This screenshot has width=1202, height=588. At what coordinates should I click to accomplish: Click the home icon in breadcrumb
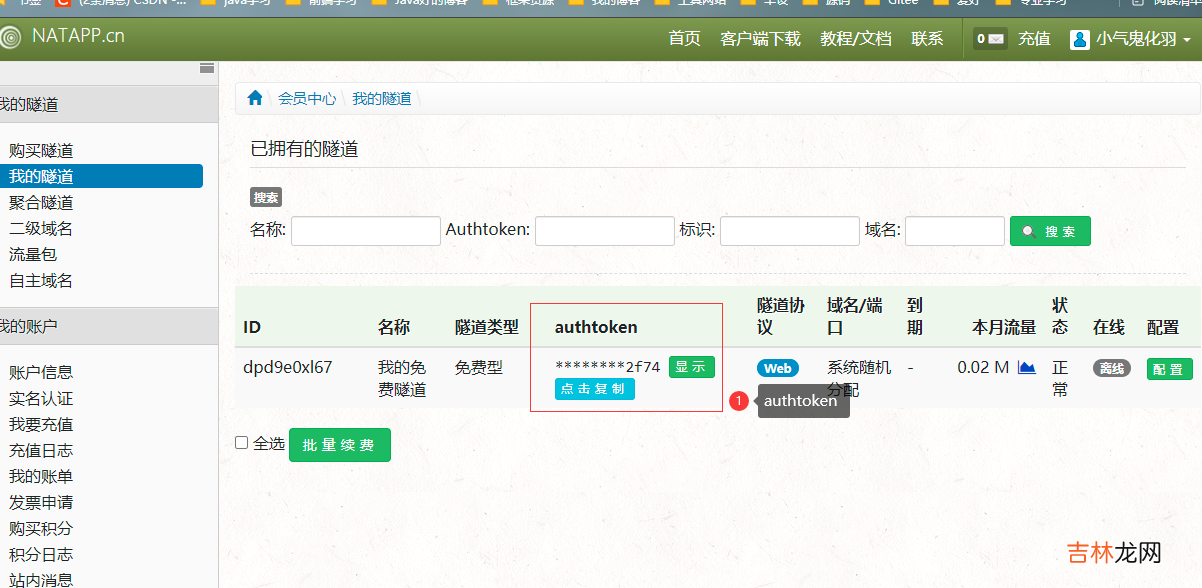pos(255,98)
